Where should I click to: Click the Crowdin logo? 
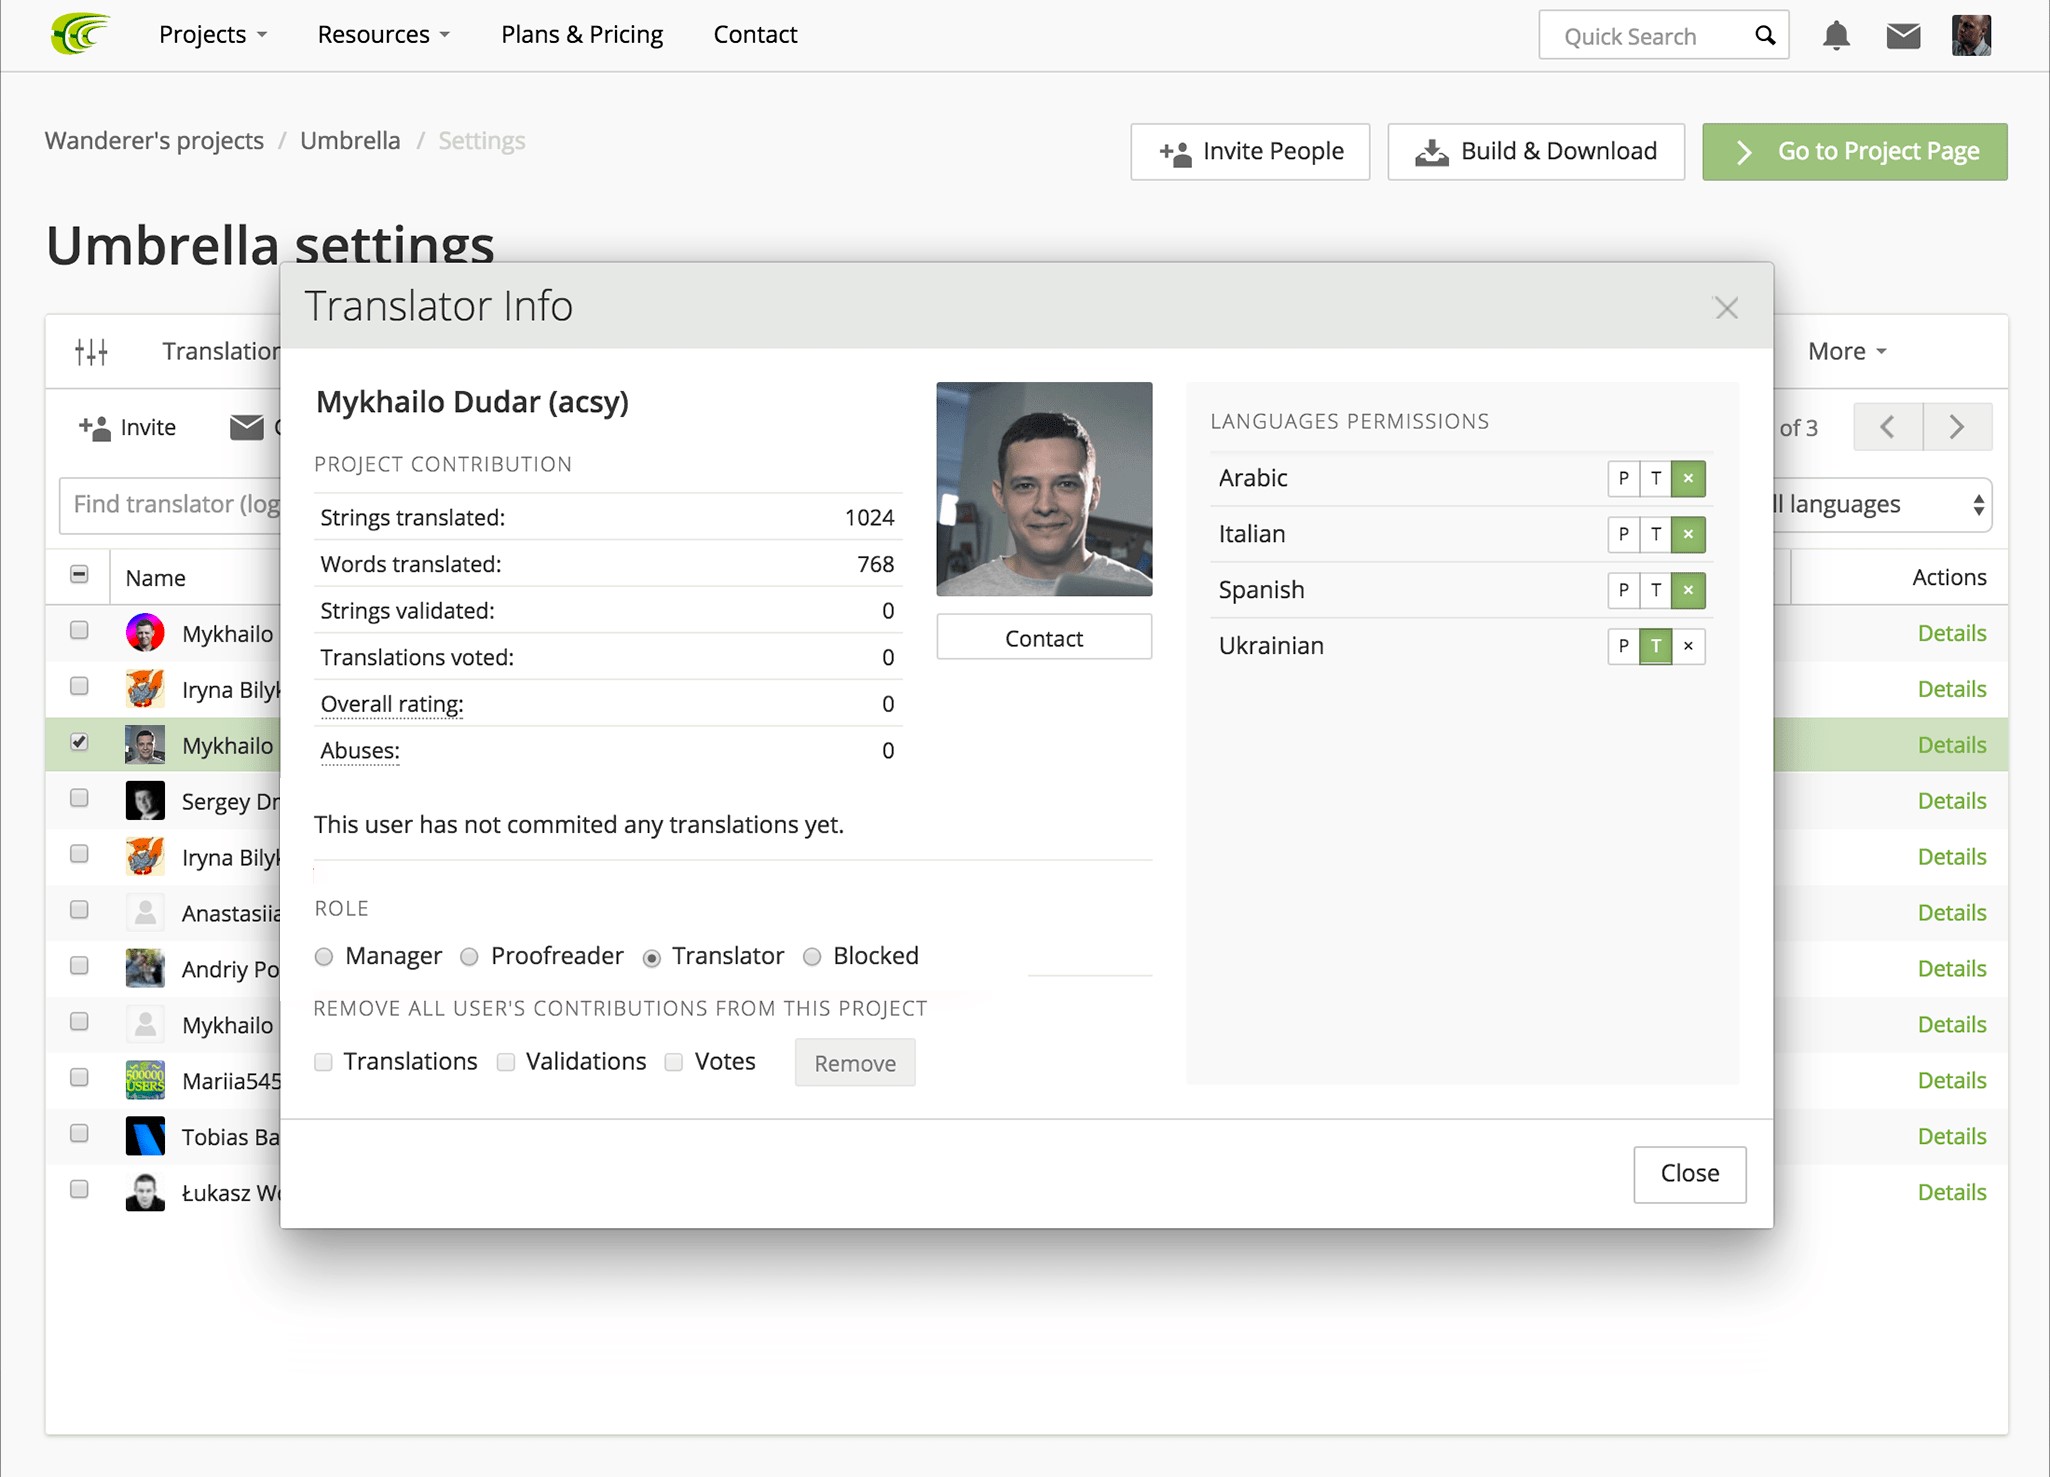click(x=80, y=34)
